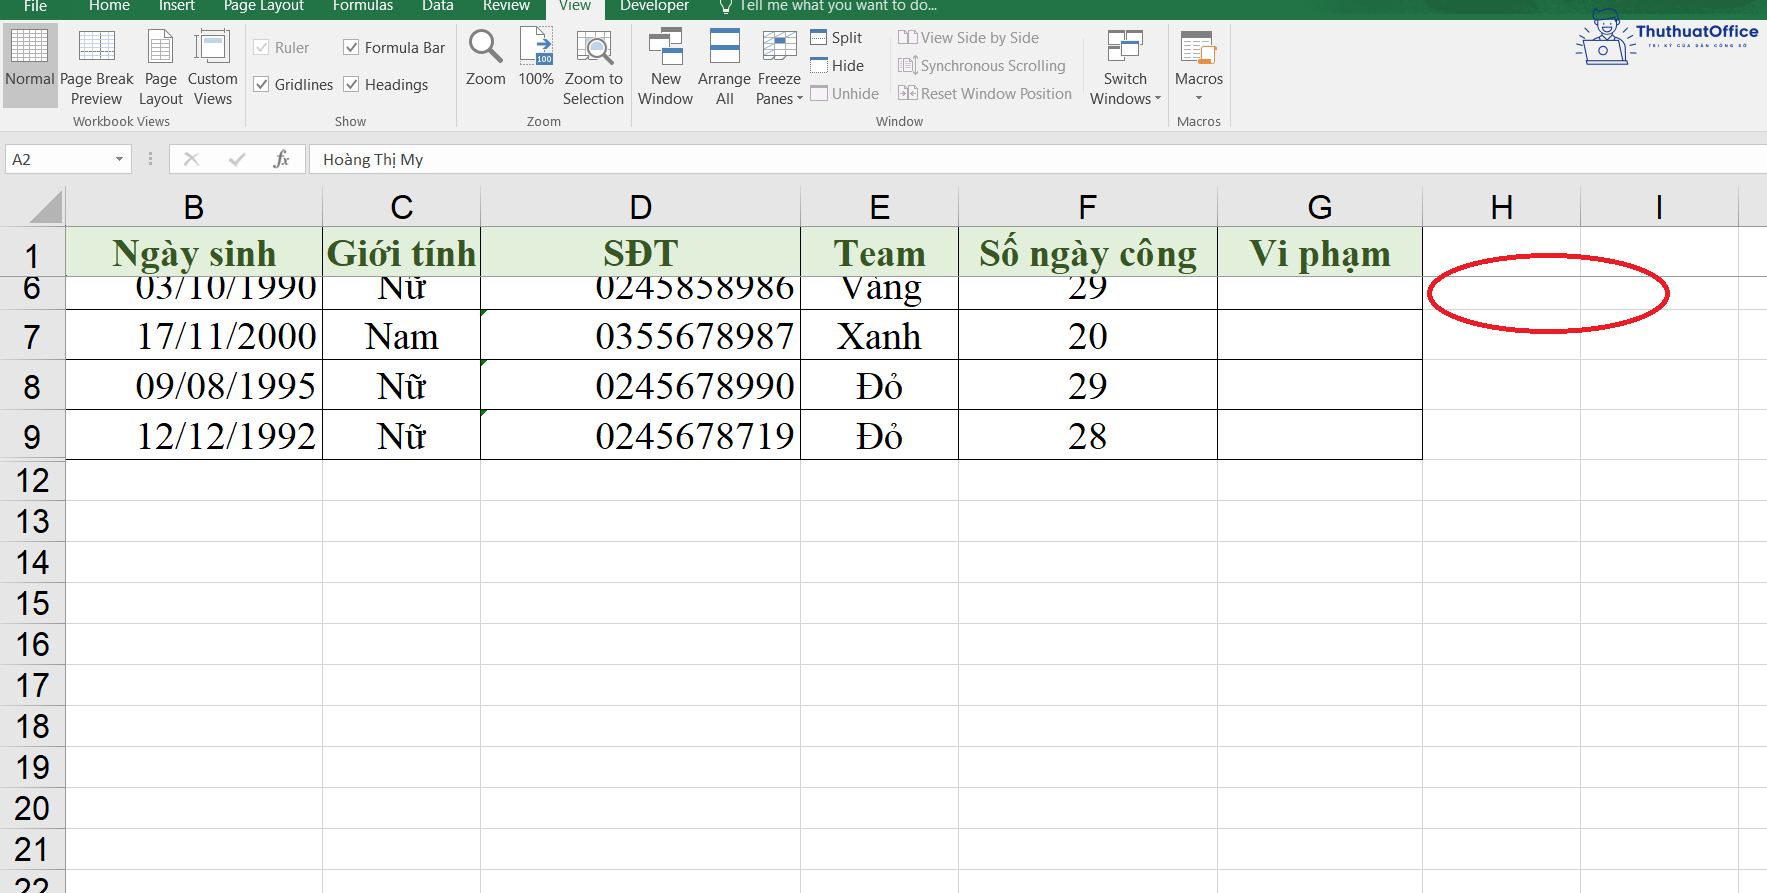Expand the Name Box dropdown arrow
This screenshot has height=893, width=1767.
point(119,159)
